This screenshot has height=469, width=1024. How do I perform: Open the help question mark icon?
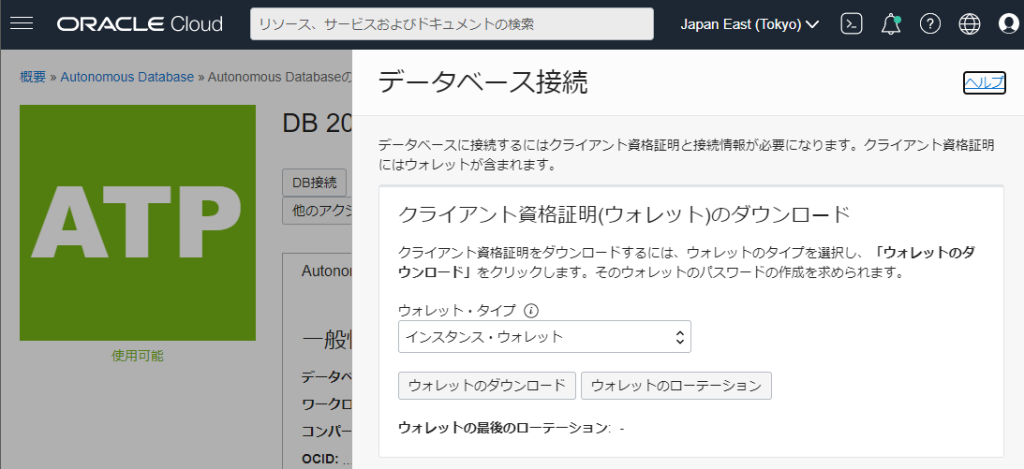(x=930, y=24)
